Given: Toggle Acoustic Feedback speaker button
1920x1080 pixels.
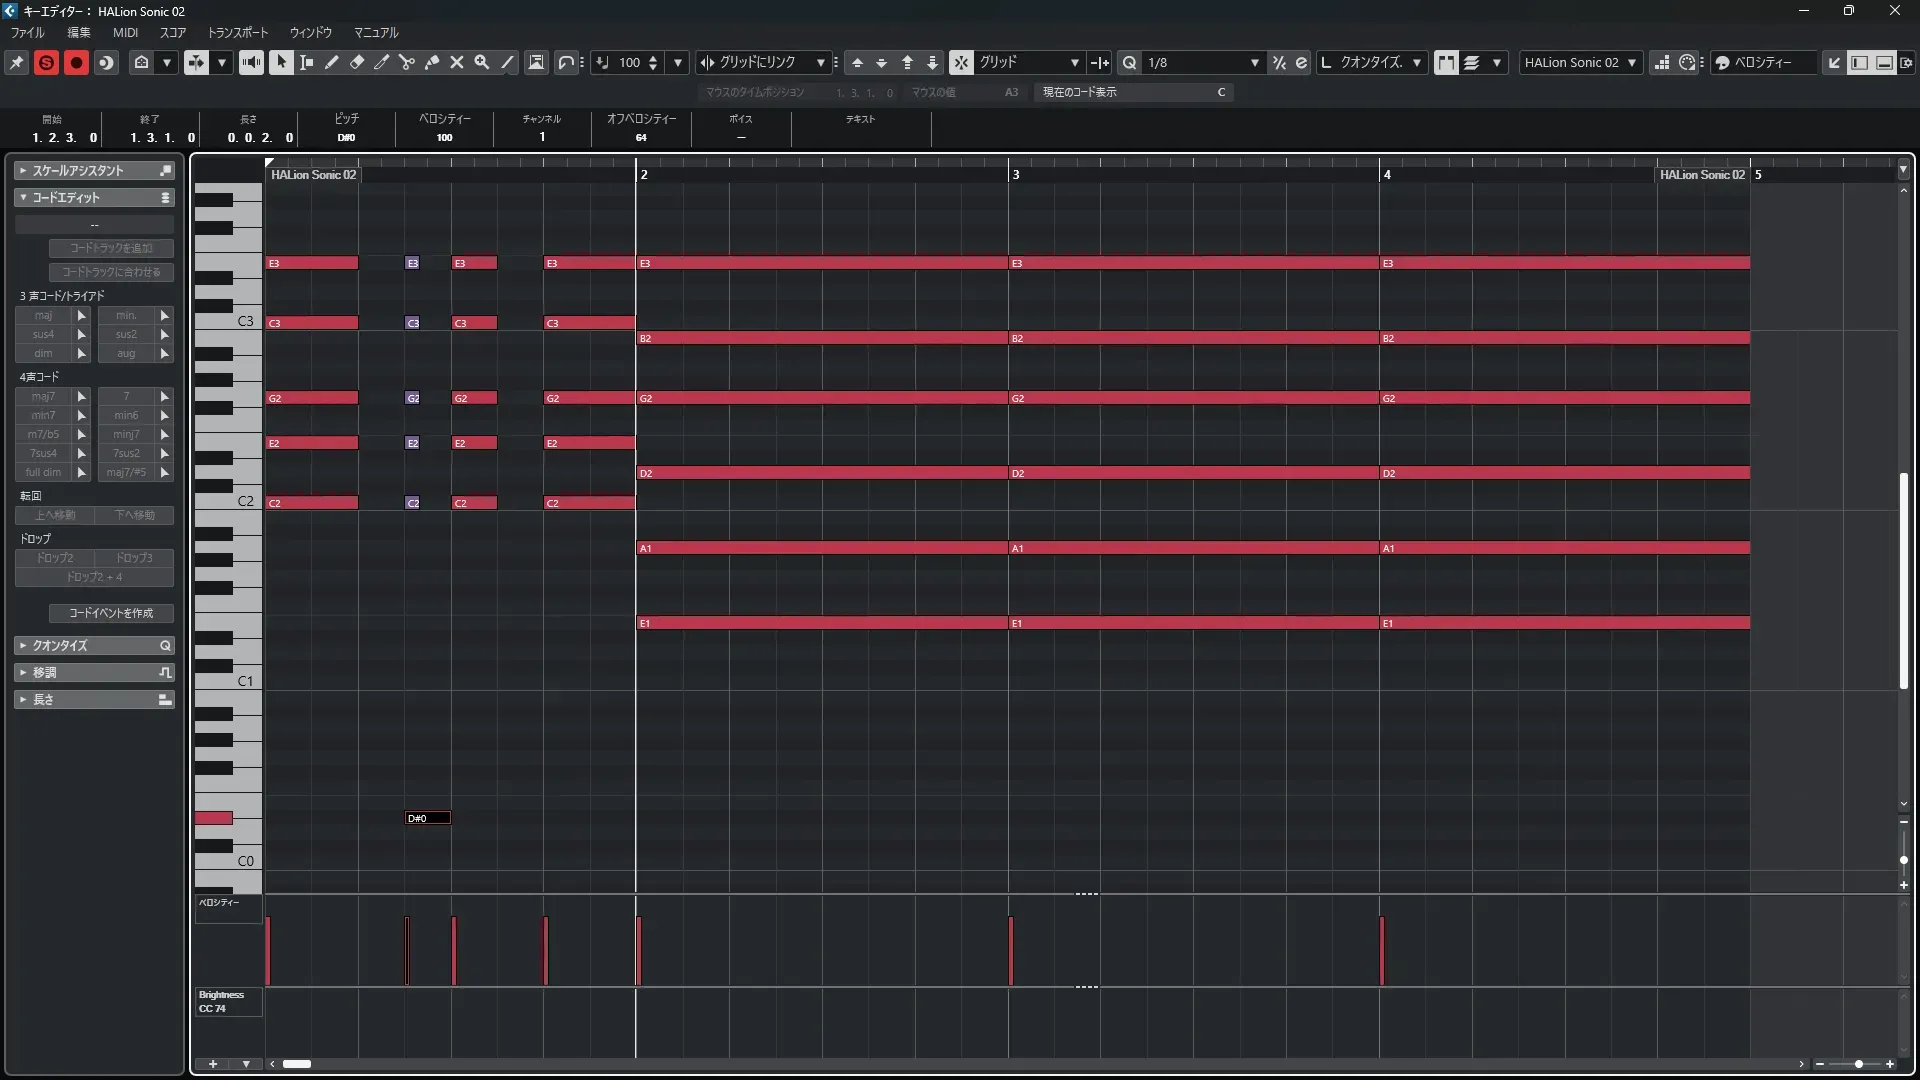Looking at the screenshot, I should coord(251,62).
